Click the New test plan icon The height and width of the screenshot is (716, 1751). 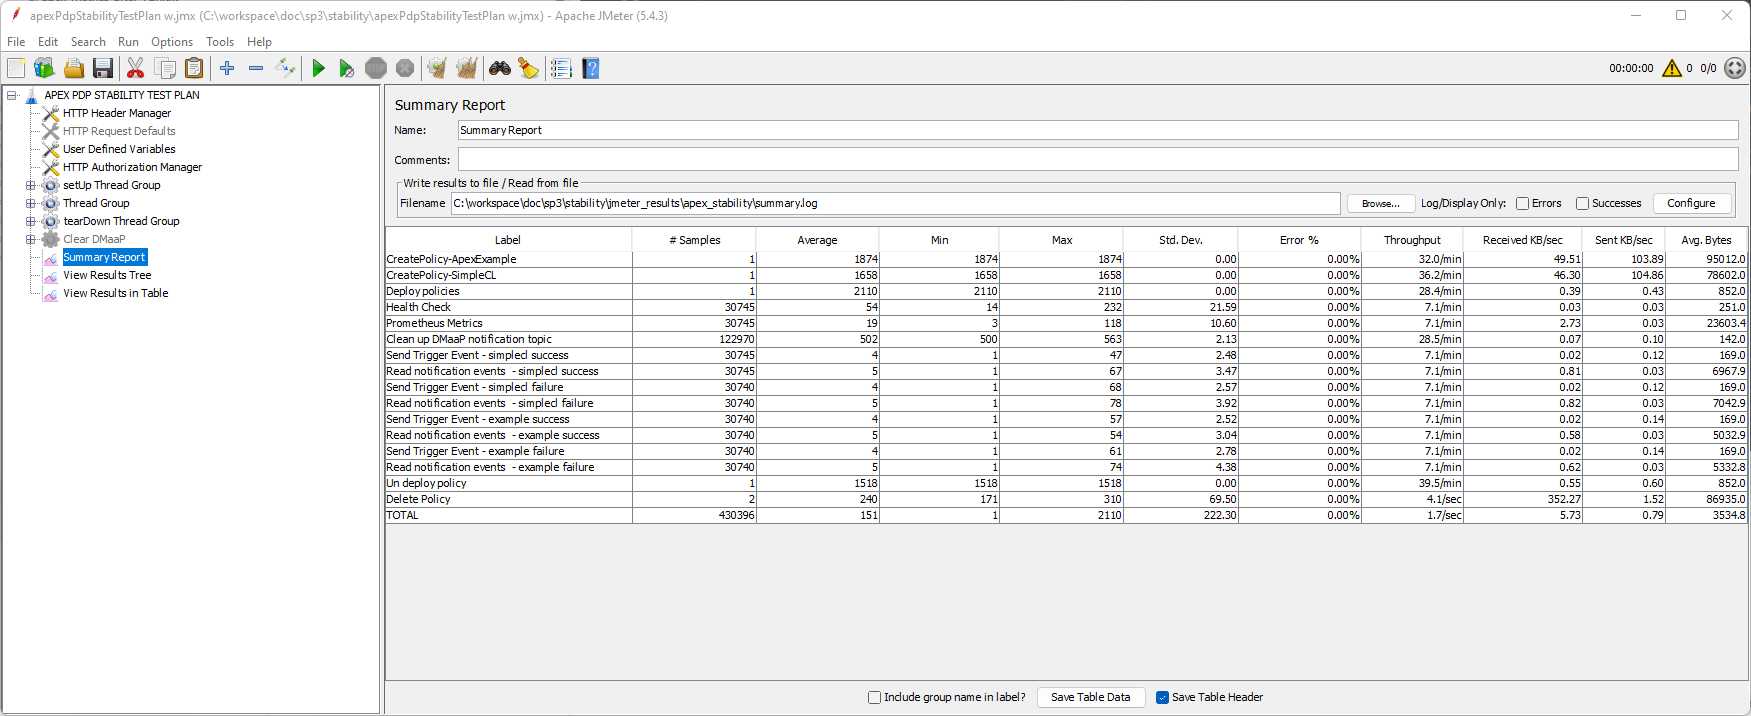(16, 68)
